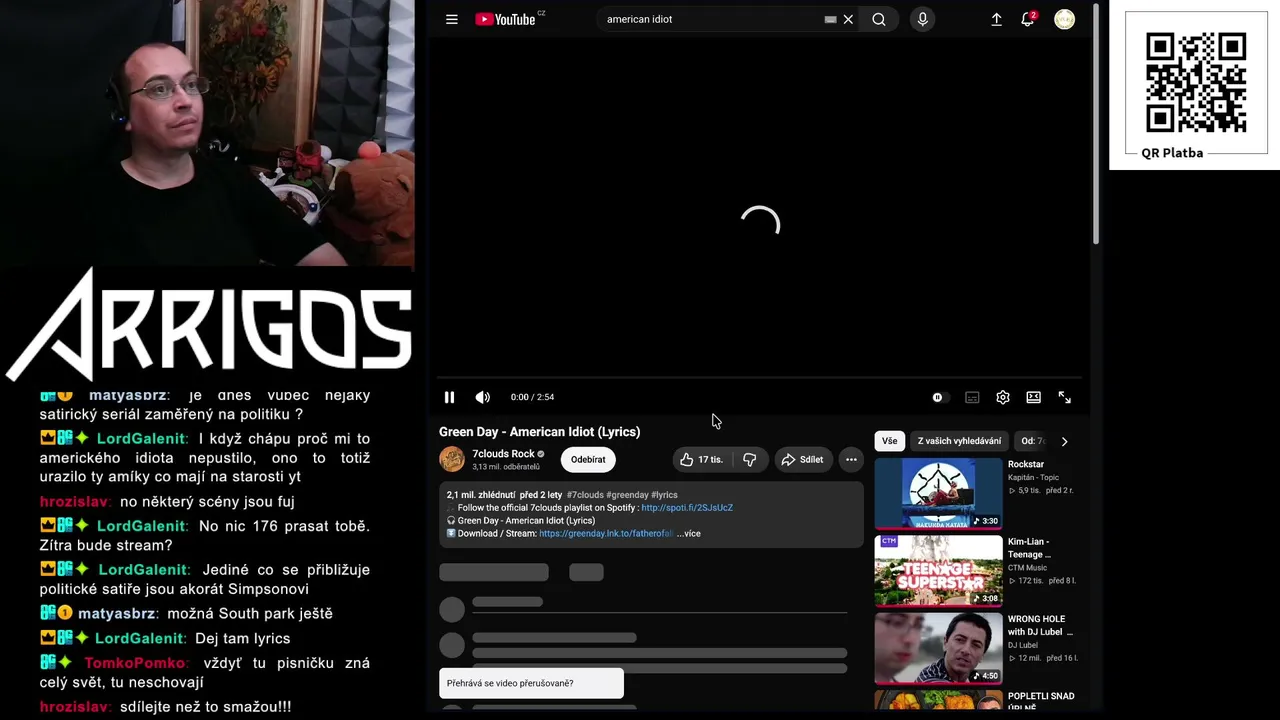Open the Teenage Superstar video thumbnail

pyautogui.click(x=938, y=570)
